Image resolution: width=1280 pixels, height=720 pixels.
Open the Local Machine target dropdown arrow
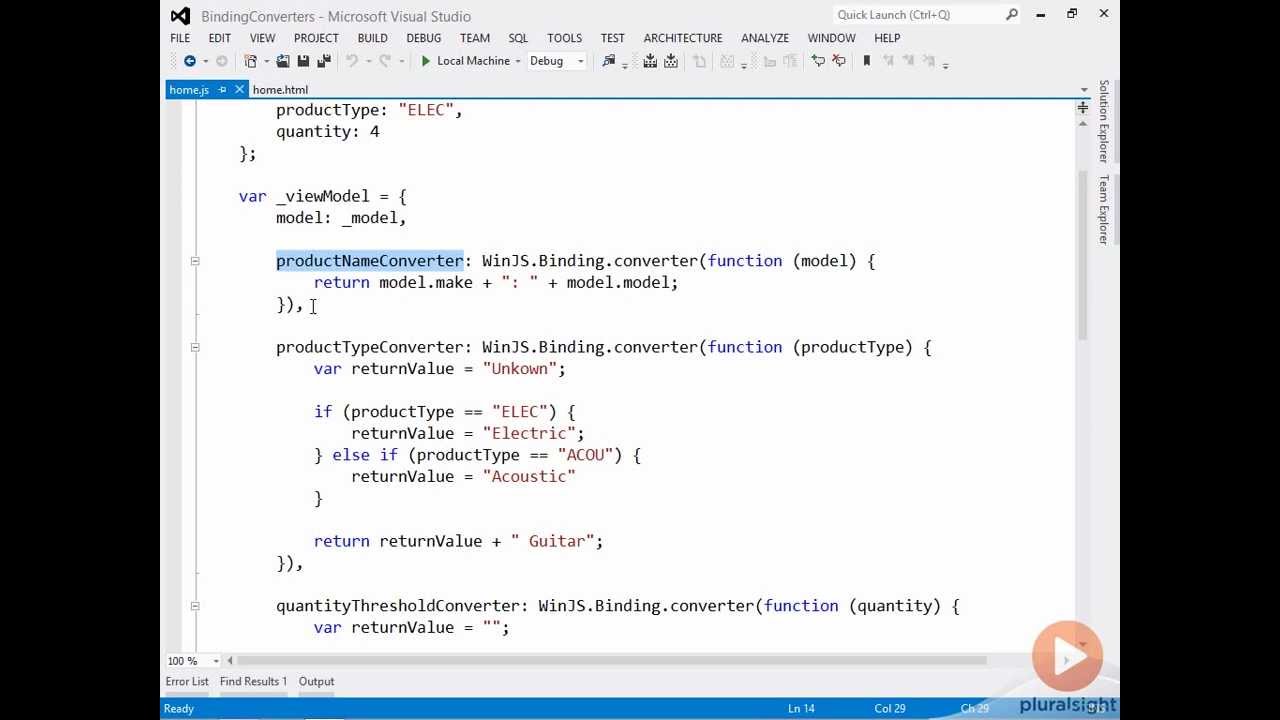click(x=518, y=61)
